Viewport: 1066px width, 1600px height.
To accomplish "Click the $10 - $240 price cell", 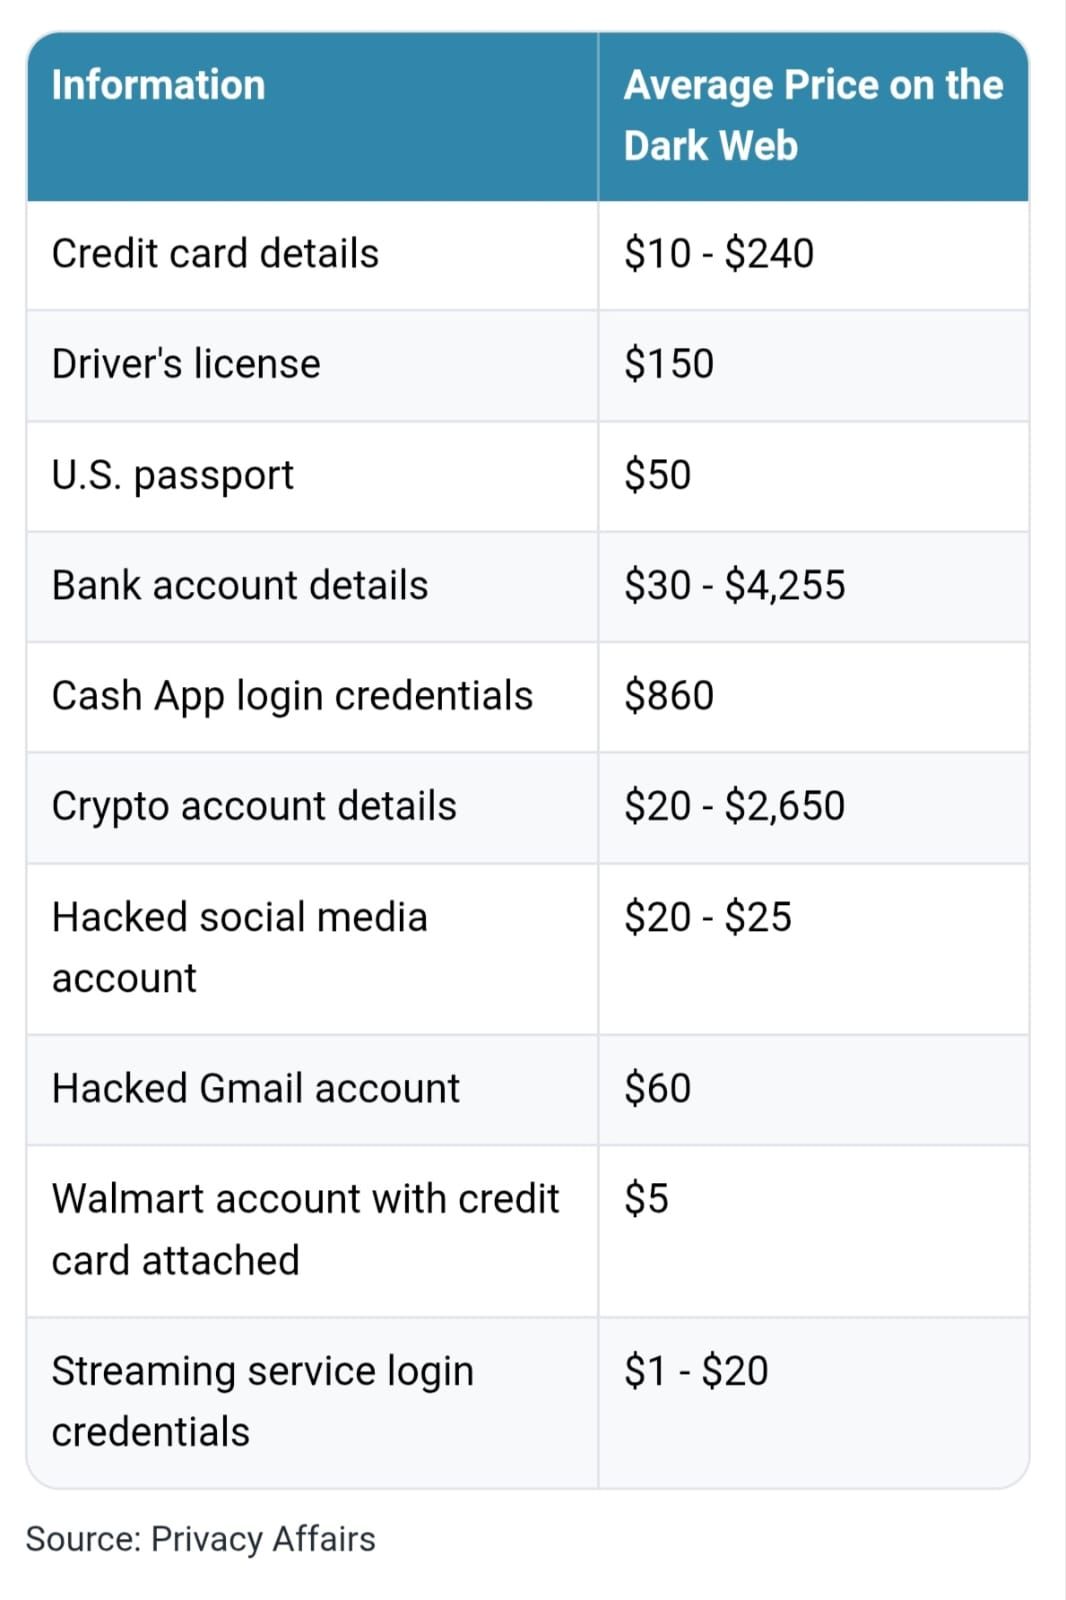I will [x=718, y=254].
